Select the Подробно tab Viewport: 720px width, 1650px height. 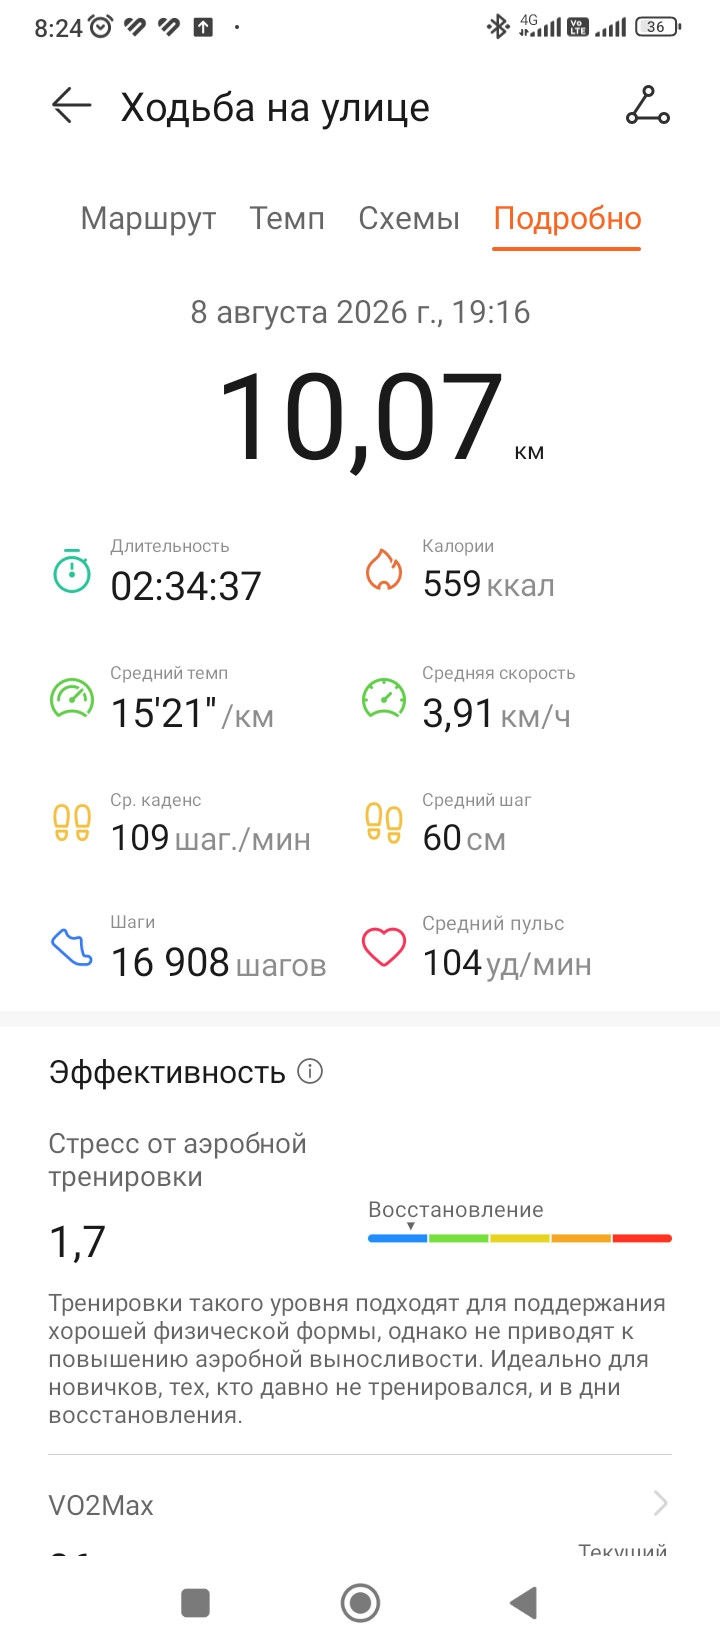pos(567,219)
